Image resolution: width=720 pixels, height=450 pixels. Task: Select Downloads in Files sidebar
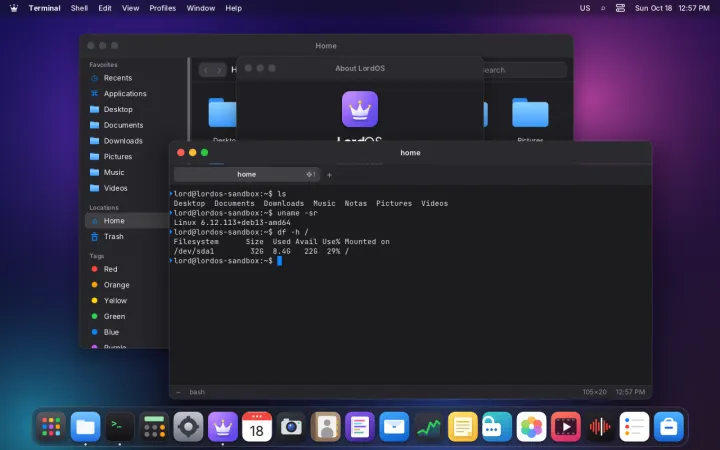point(127,141)
